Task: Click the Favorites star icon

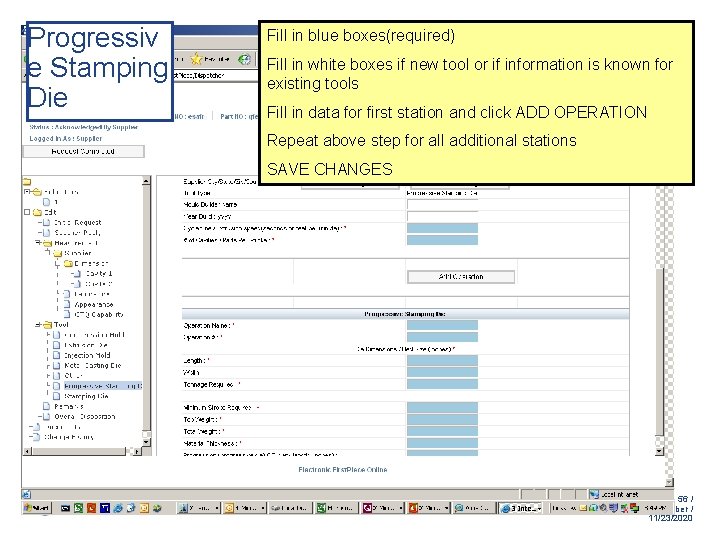Action: tap(197, 58)
